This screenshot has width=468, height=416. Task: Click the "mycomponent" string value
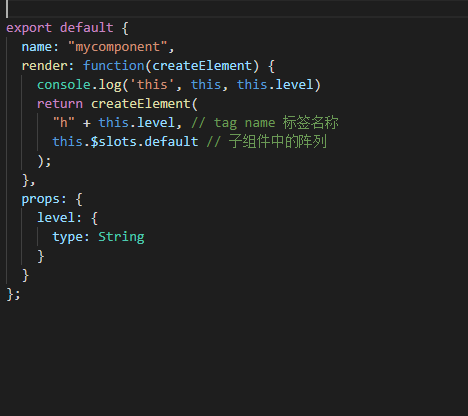[117, 47]
